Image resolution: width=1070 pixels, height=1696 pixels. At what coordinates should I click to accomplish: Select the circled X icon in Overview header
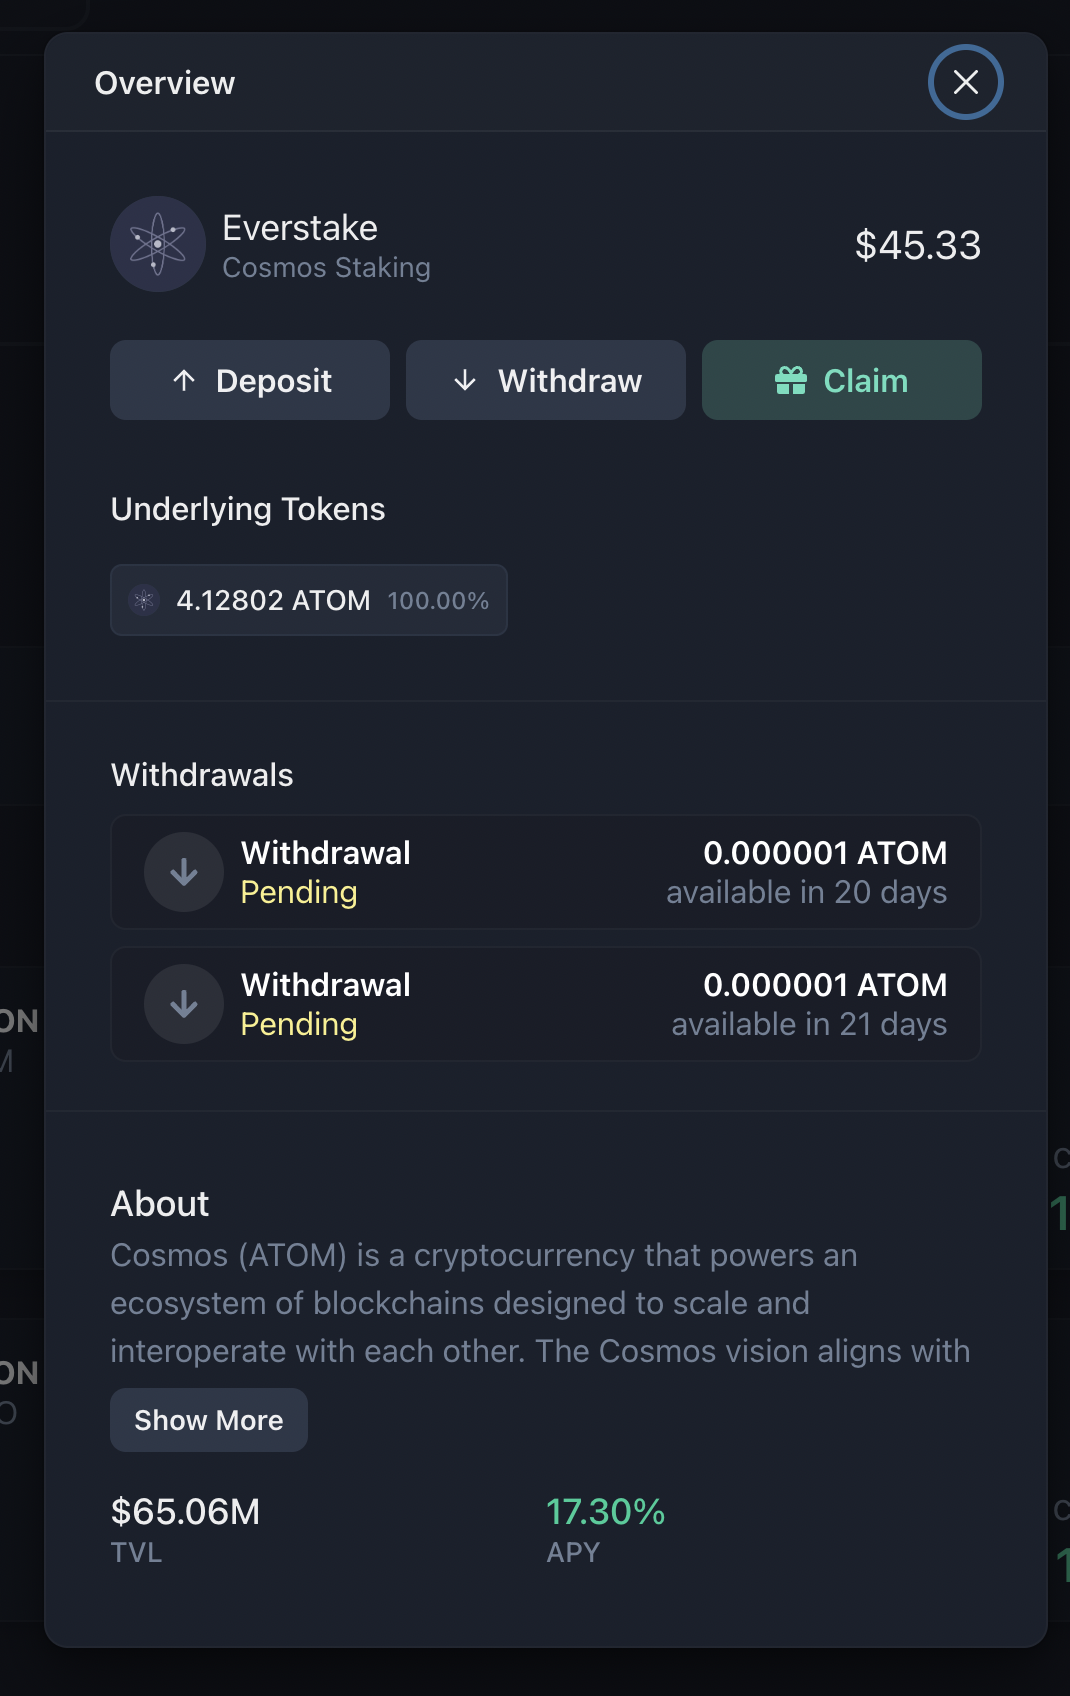(x=965, y=82)
